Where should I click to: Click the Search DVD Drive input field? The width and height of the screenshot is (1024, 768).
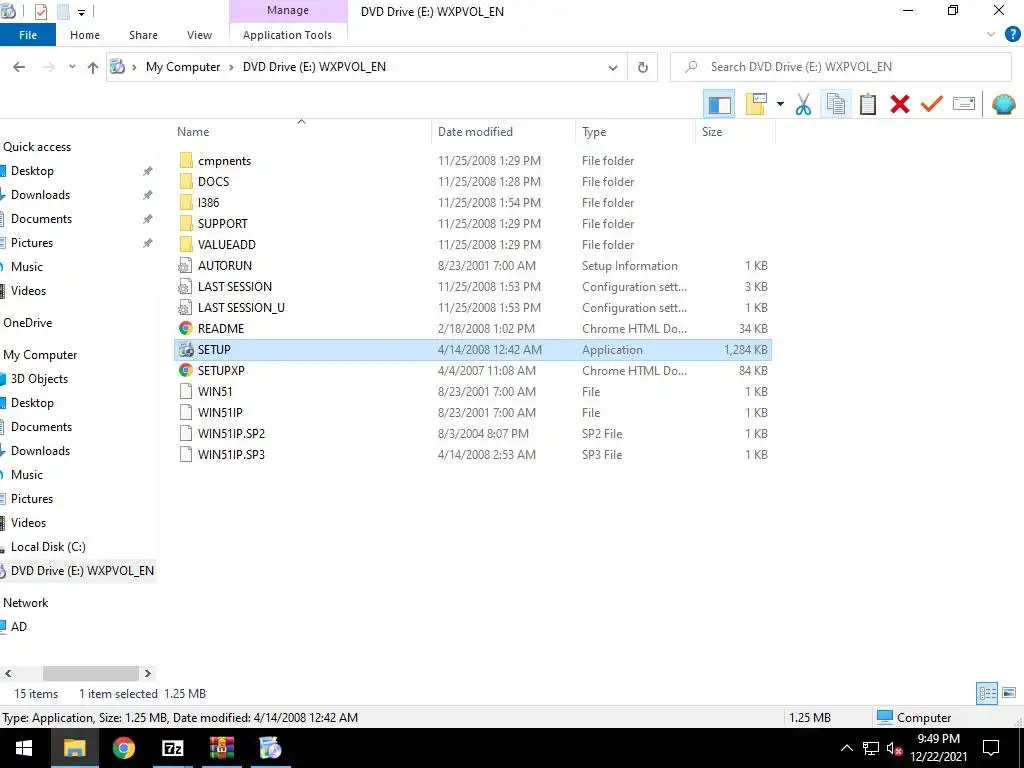pyautogui.click(x=841, y=67)
